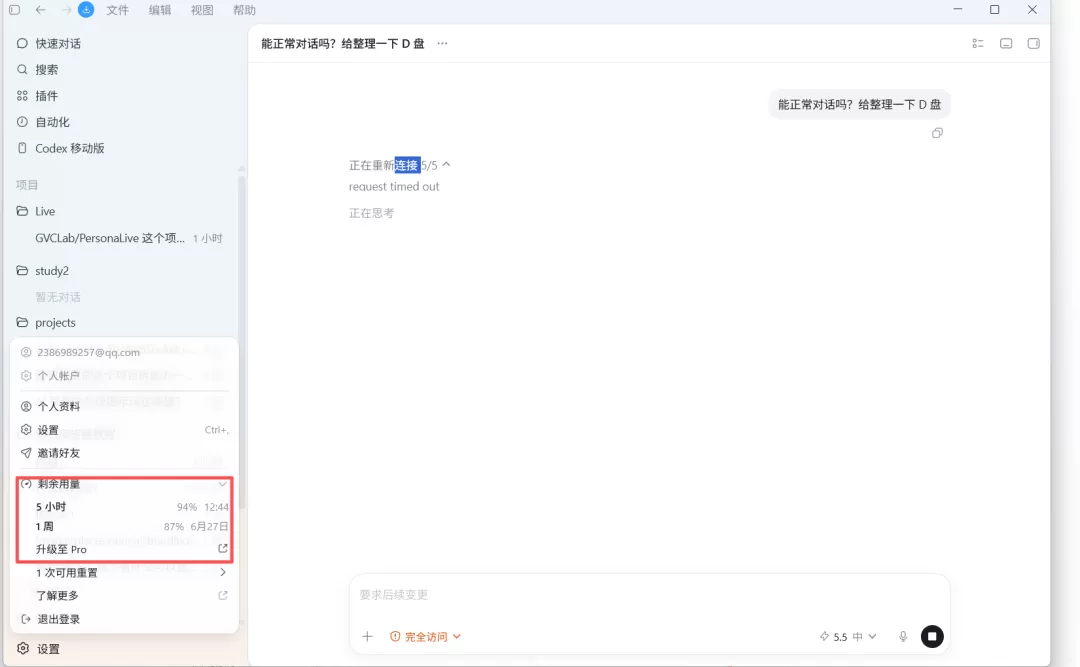Open conversation title more options (…)

(442, 43)
